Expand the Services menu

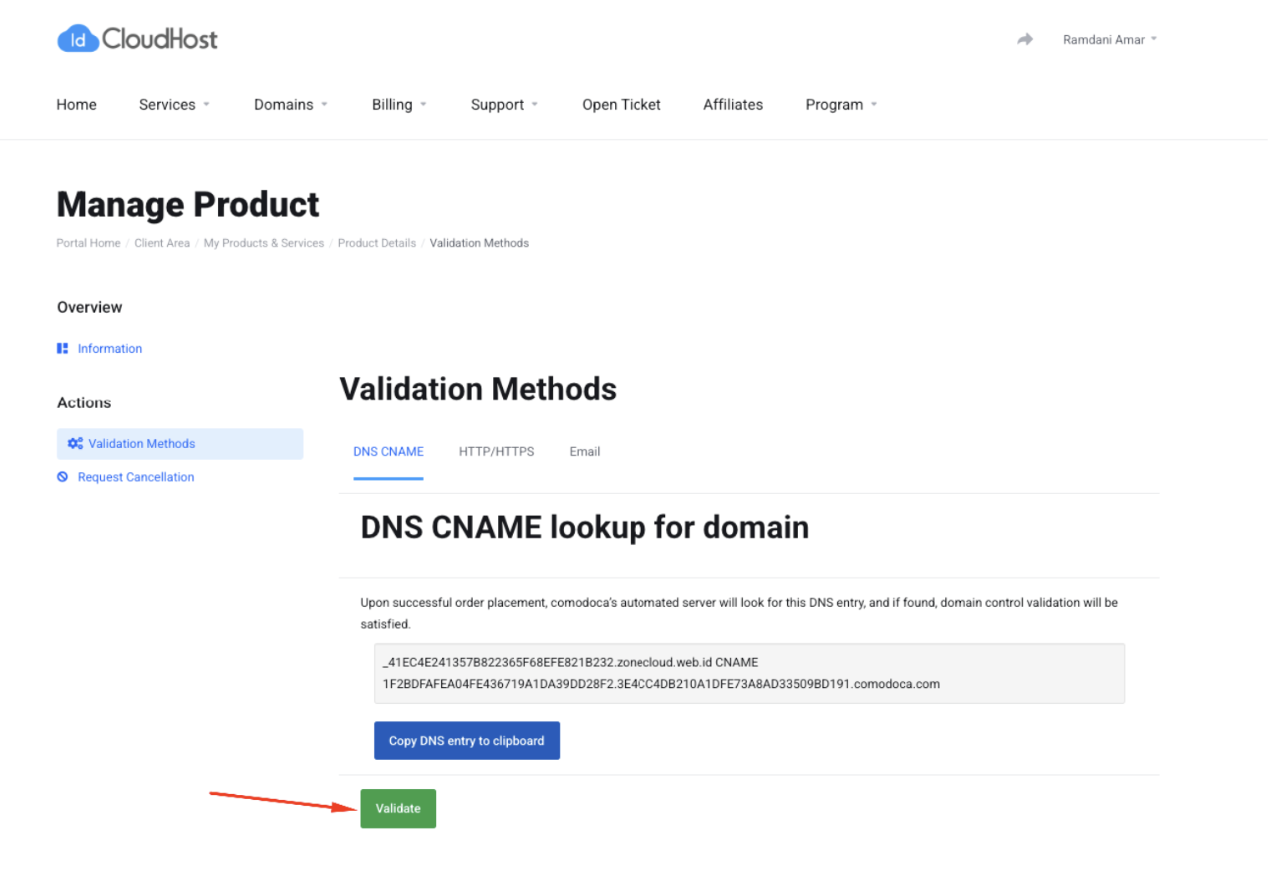coord(174,105)
